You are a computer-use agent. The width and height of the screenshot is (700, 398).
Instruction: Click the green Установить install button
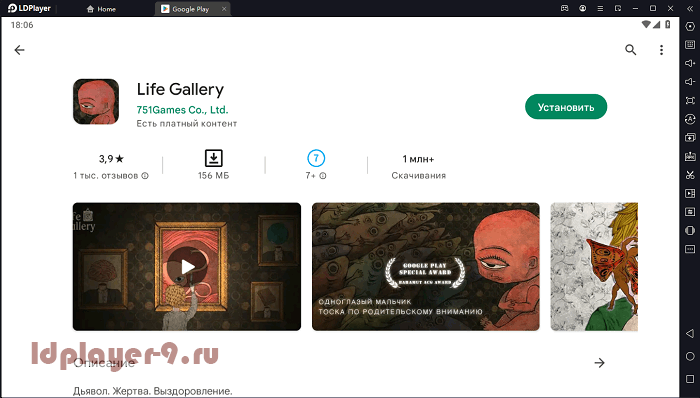566,107
